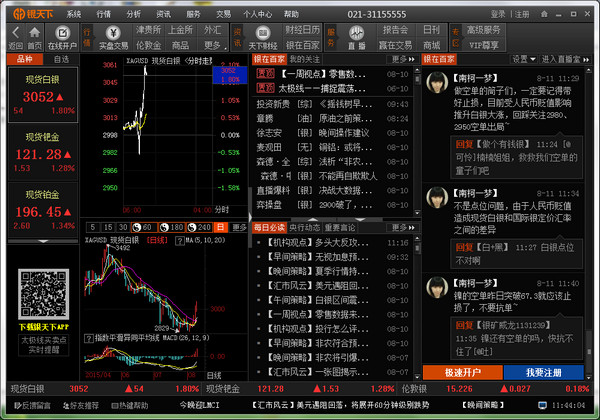Viewport: 600px width, 420px height.
Task: Click 南柯一梦 avatar on 11:29 post
Action: click(x=437, y=82)
